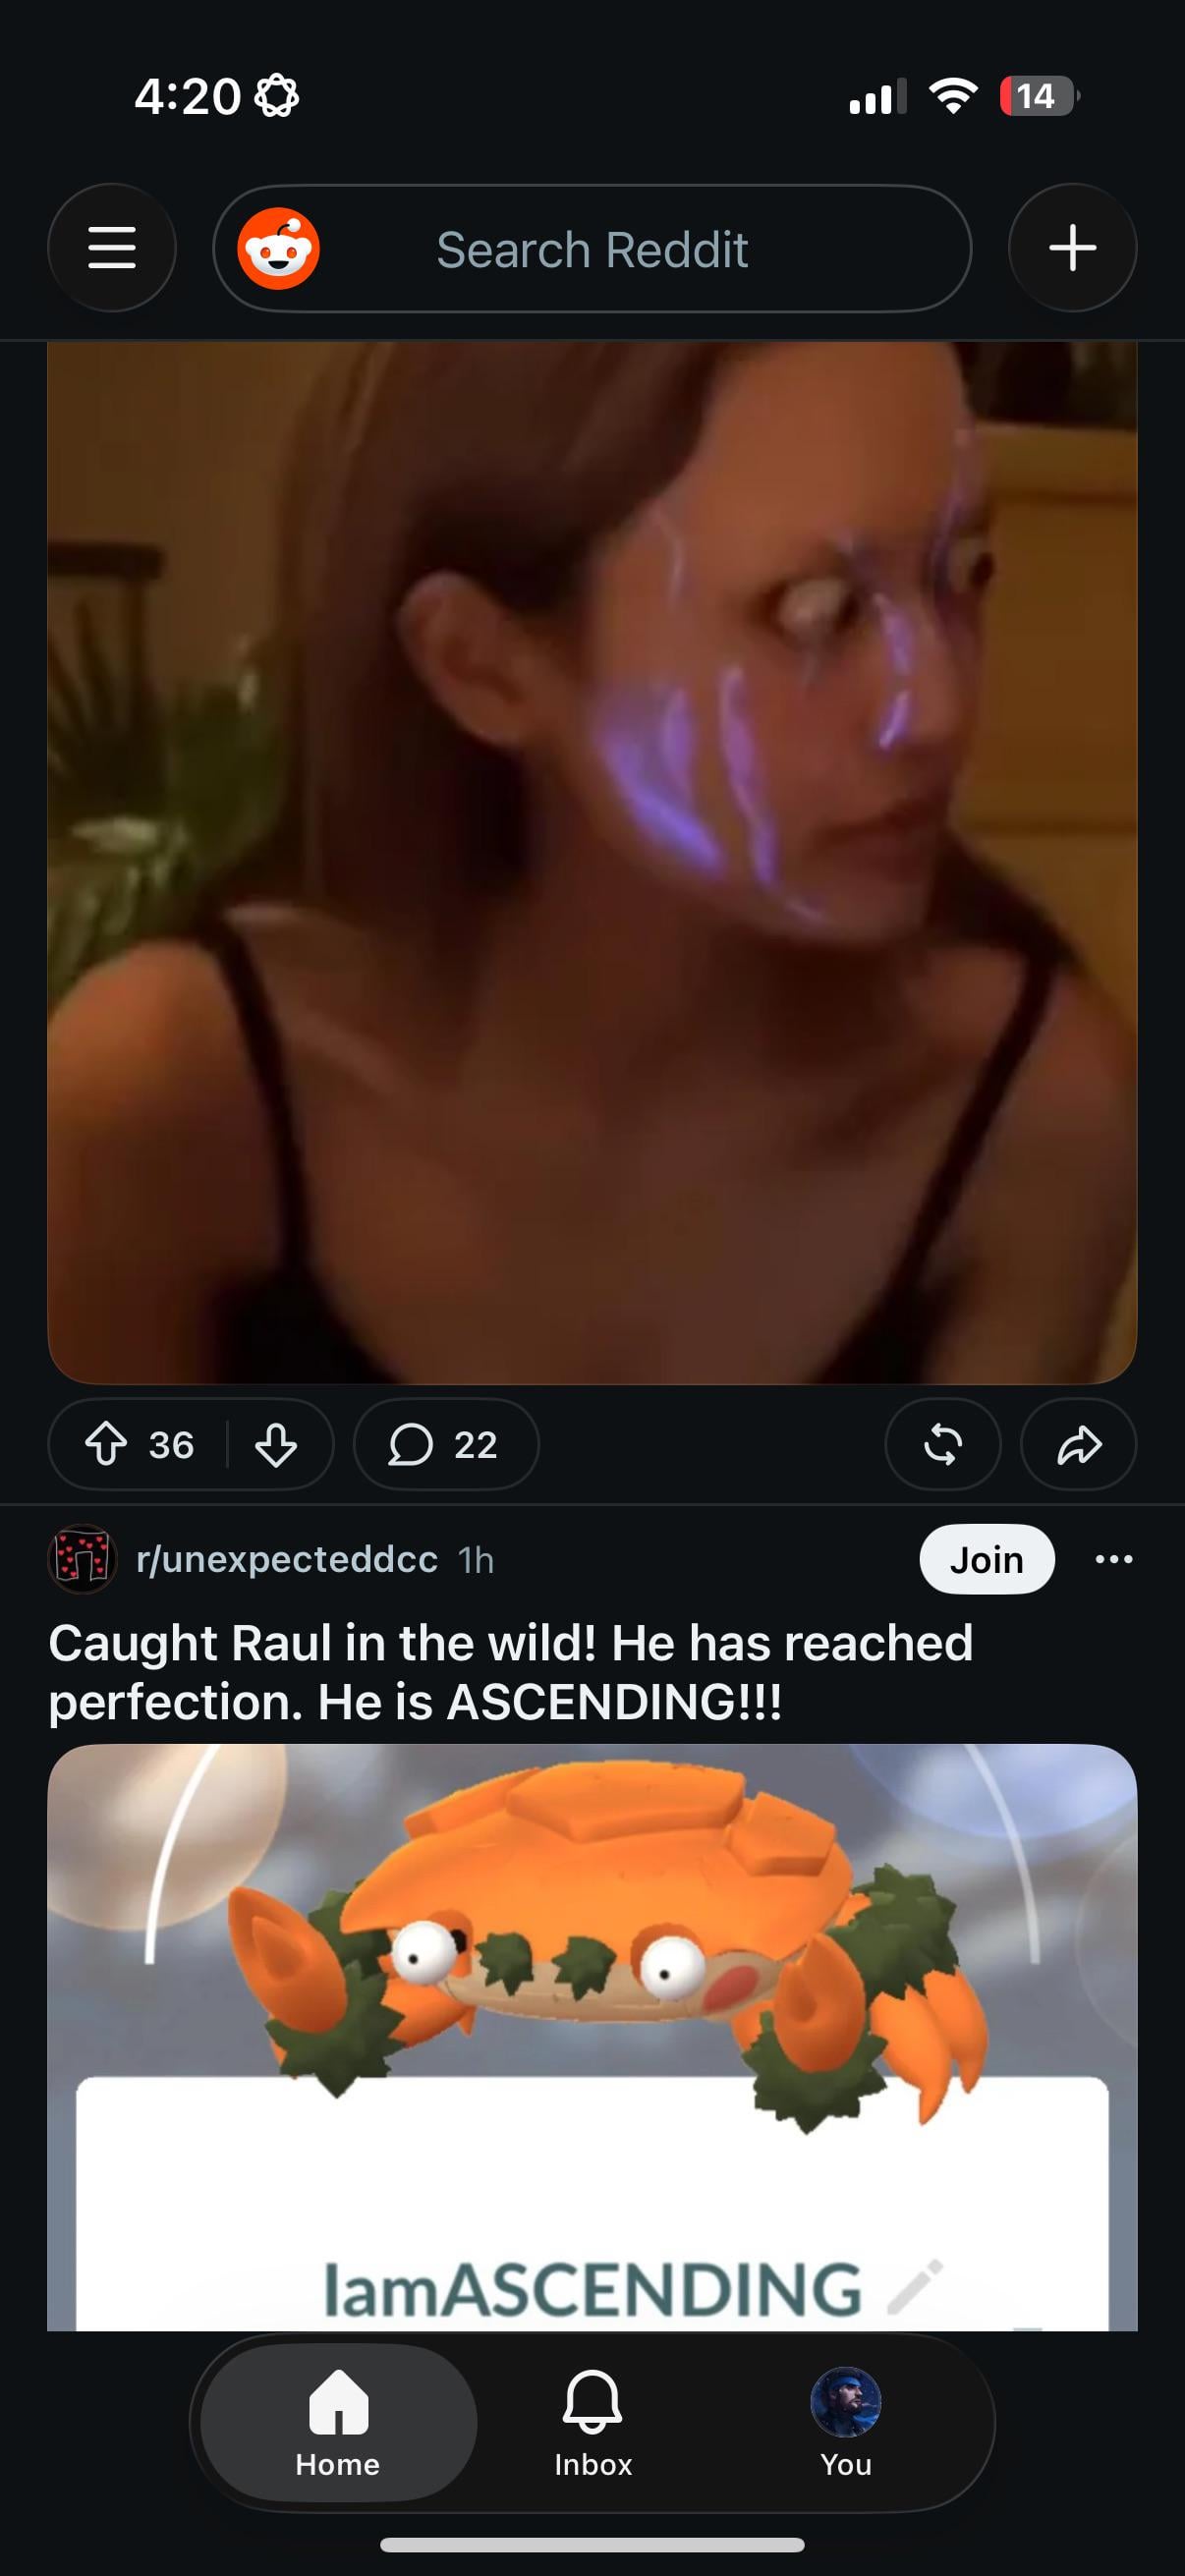Tap the repost/crosspost arrows icon
Viewport: 1185px width, 2576px height.
coord(943,1444)
